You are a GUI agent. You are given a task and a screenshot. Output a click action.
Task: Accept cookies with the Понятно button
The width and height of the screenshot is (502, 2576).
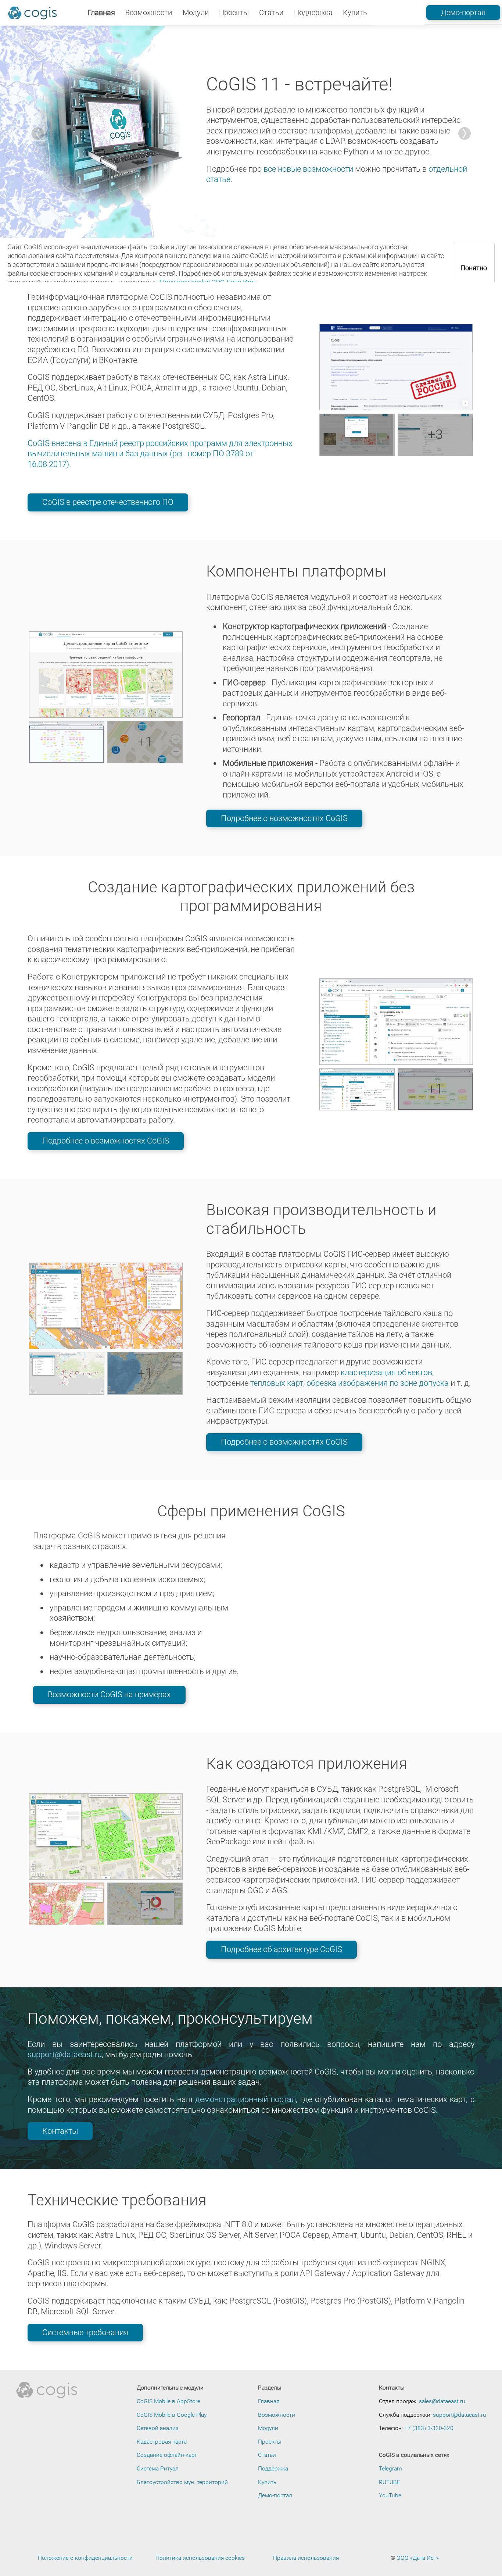click(x=473, y=268)
